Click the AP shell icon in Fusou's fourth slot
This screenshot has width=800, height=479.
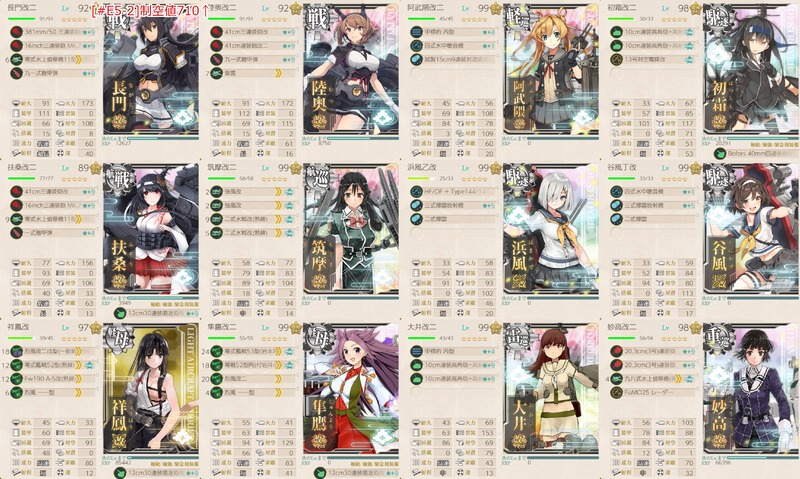(x=16, y=233)
